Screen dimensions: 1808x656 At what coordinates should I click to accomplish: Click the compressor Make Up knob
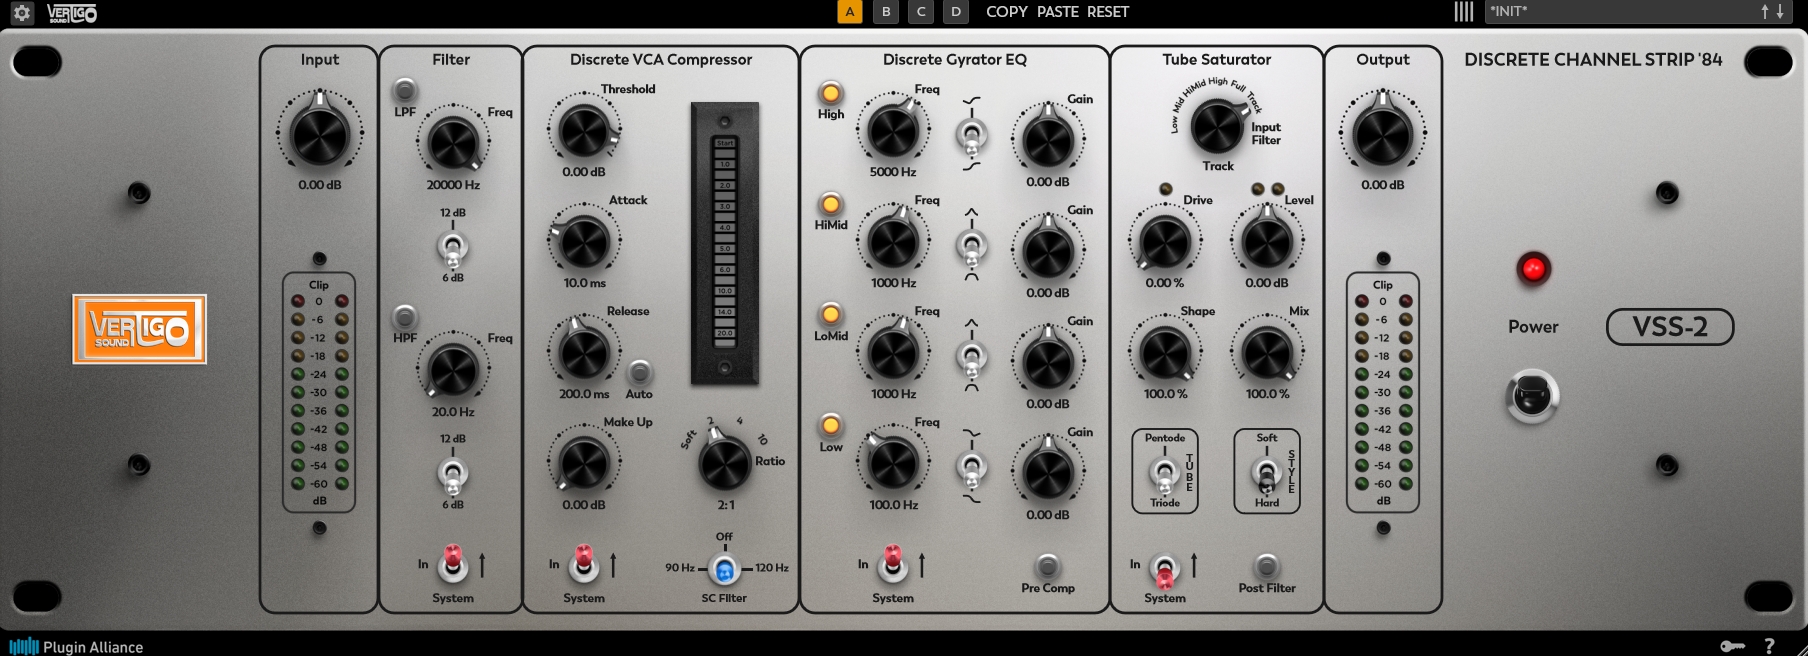pos(584,464)
